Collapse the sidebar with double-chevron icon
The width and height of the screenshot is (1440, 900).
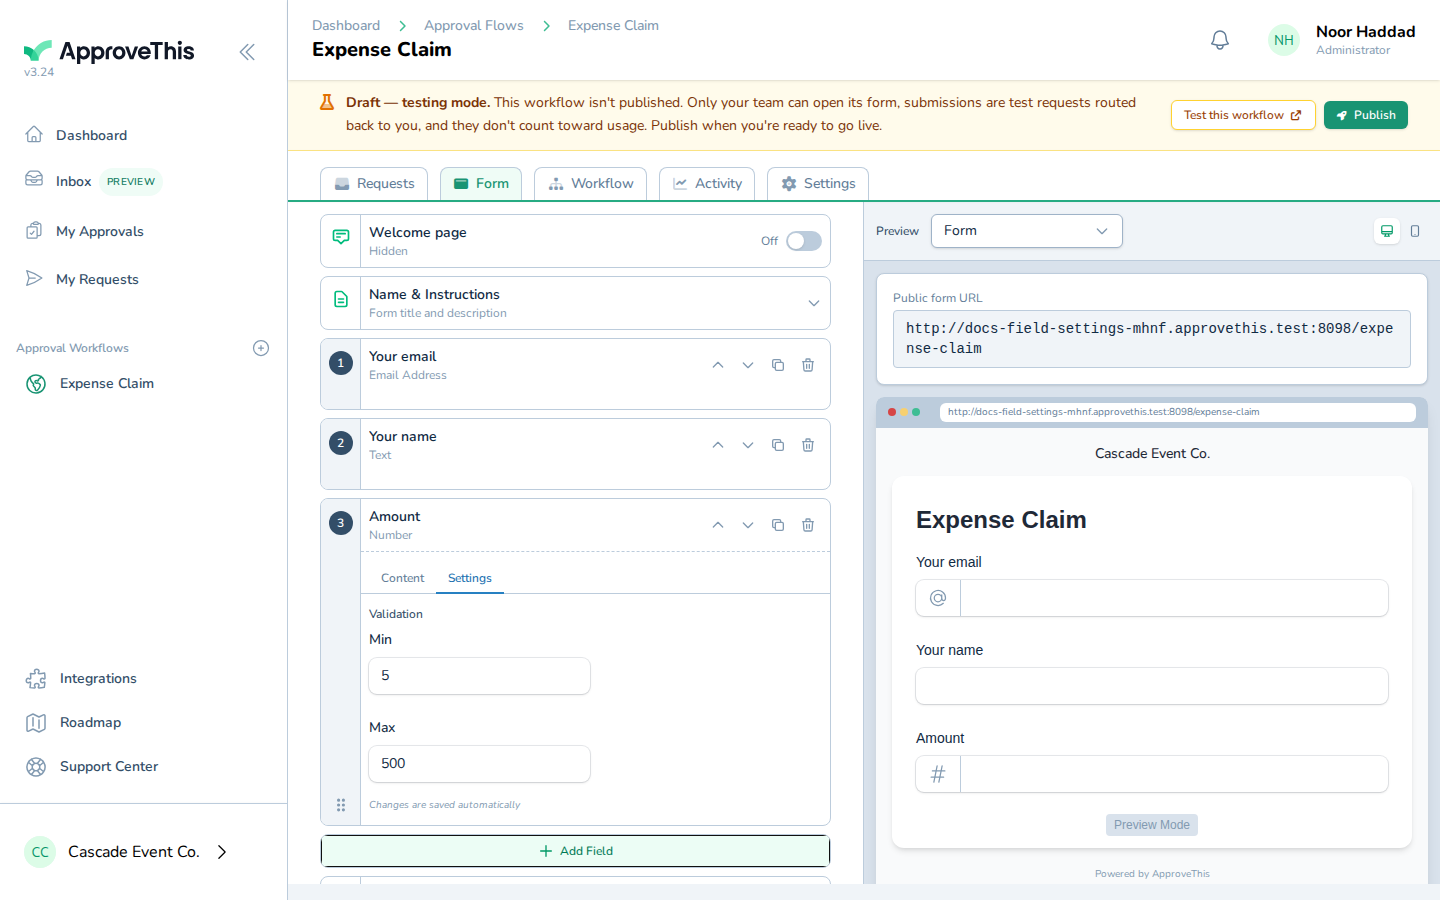pos(247,52)
